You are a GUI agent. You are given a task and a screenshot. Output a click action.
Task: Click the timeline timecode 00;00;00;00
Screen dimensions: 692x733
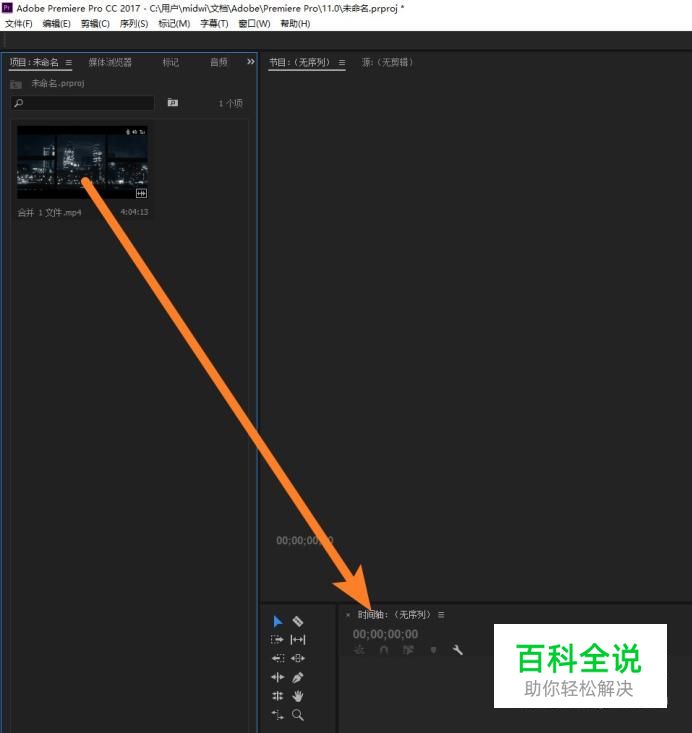point(385,634)
